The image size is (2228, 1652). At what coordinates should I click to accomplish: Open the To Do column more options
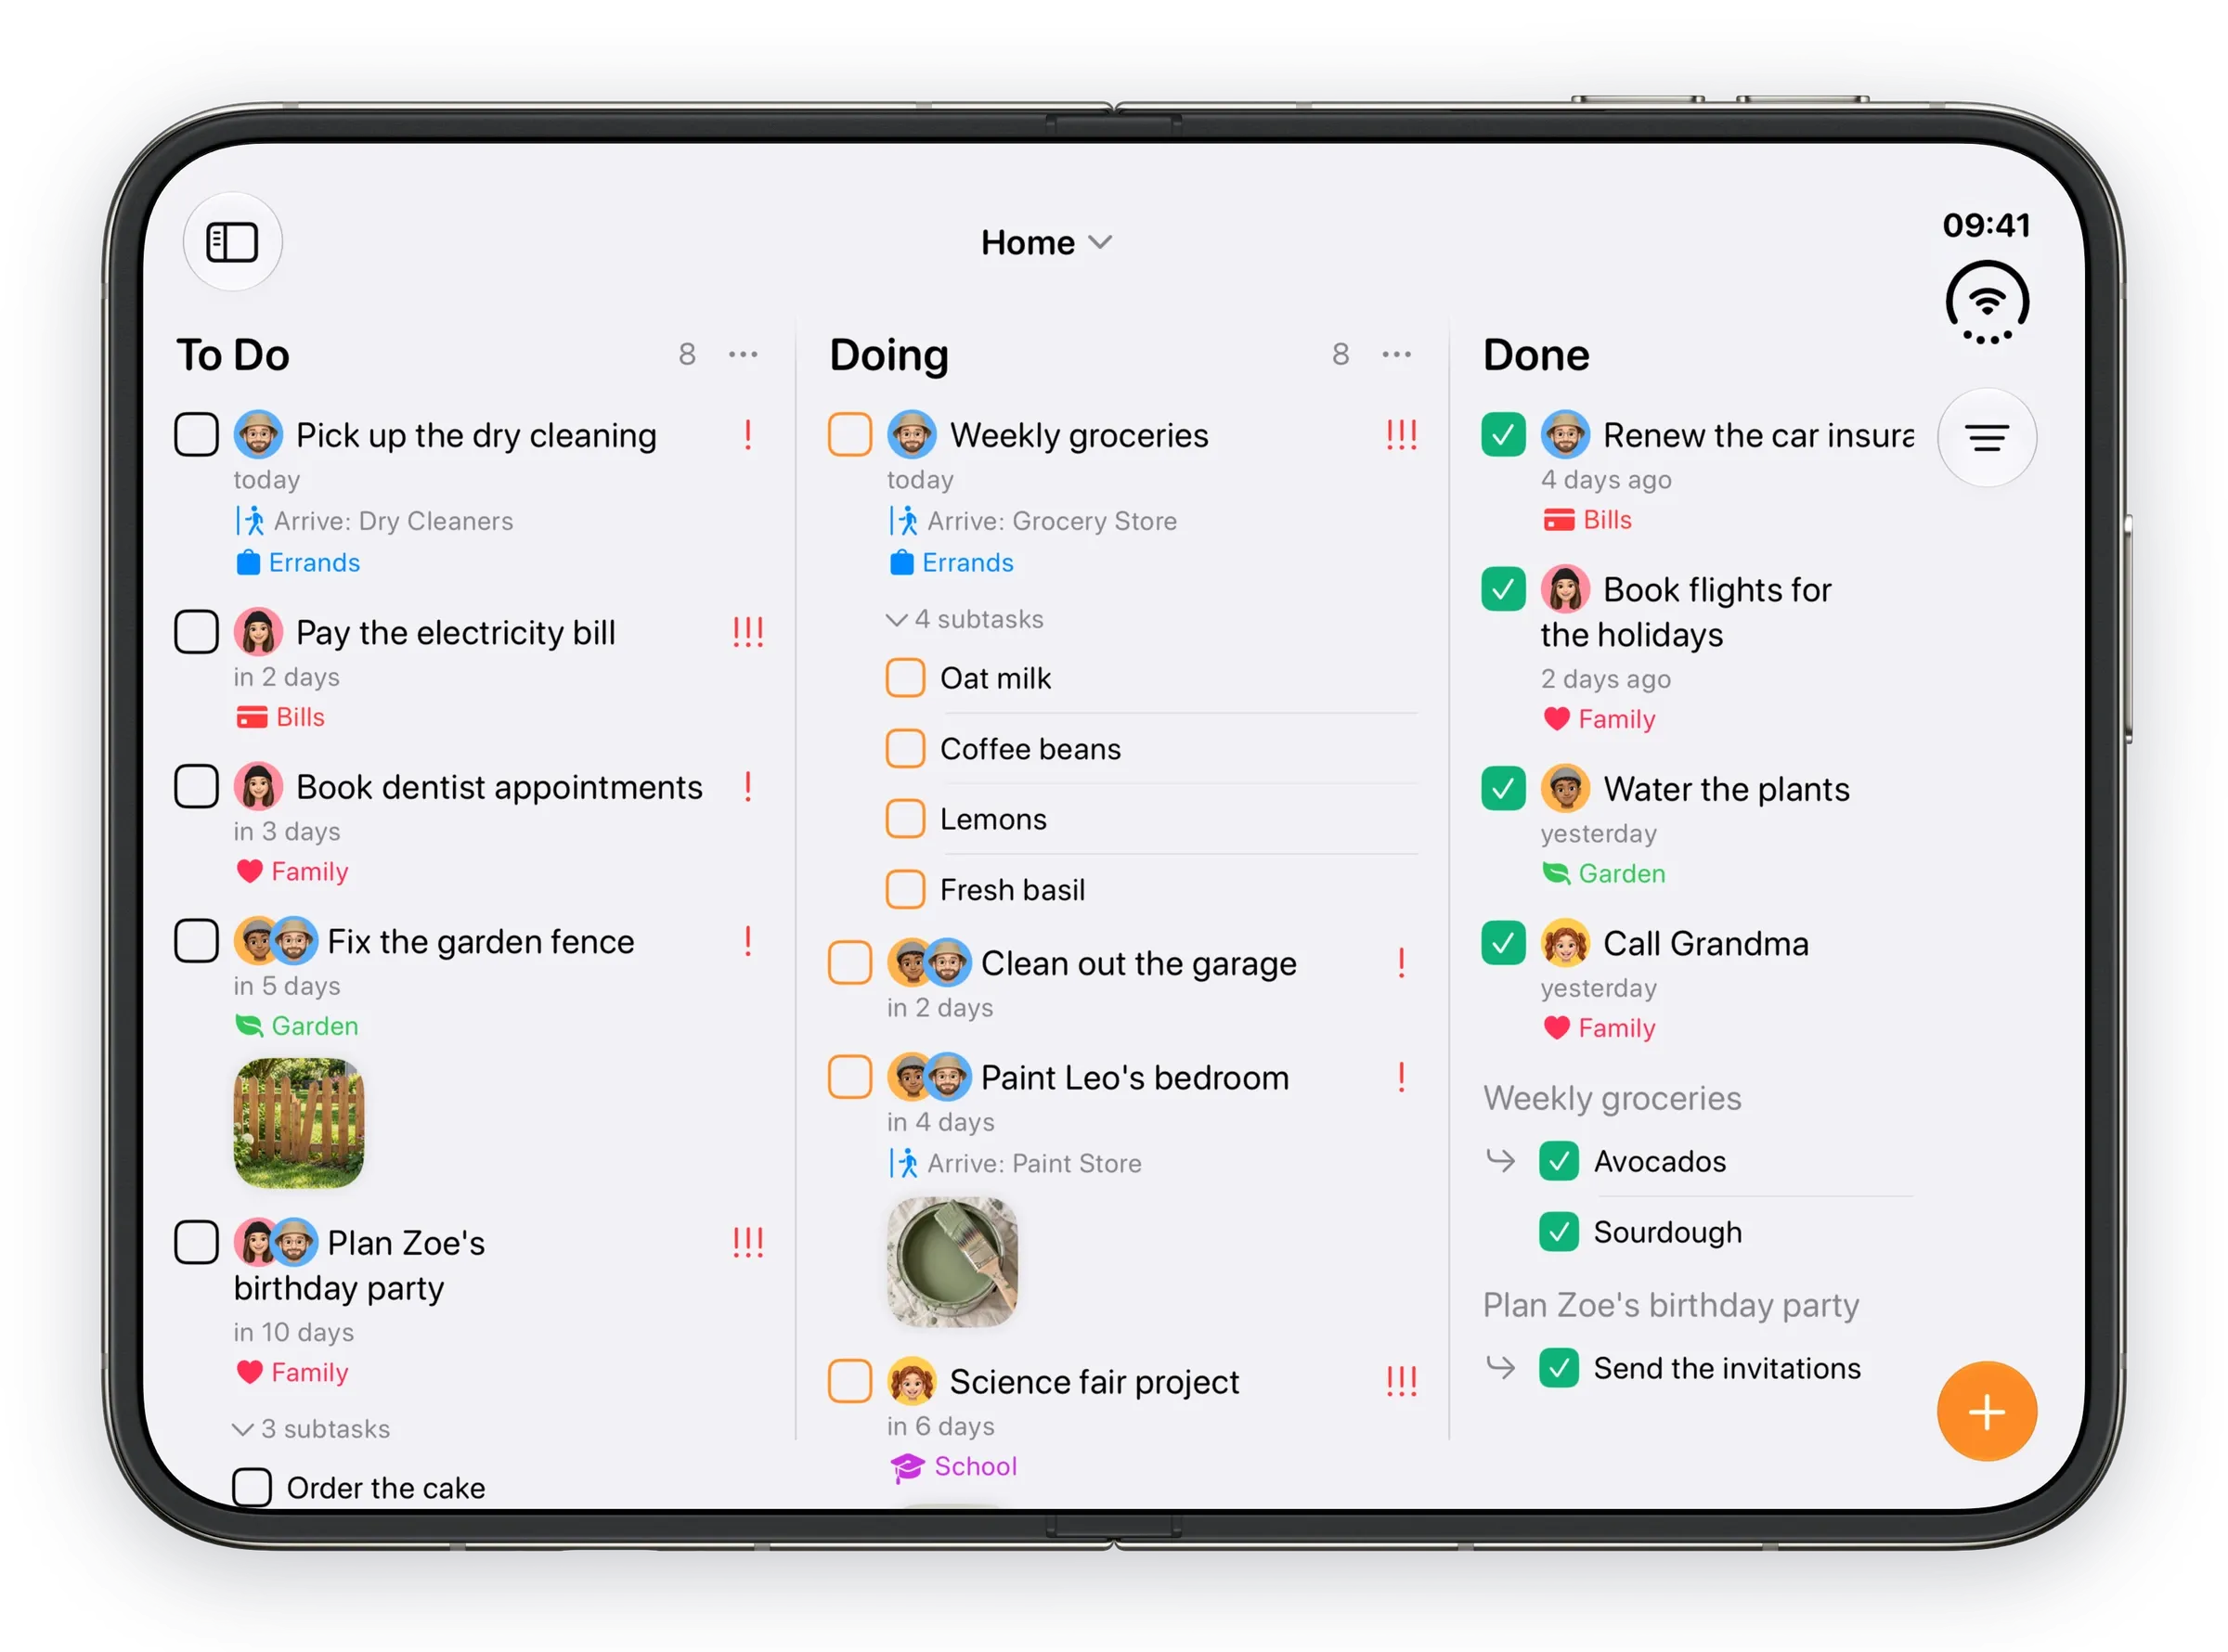(743, 354)
